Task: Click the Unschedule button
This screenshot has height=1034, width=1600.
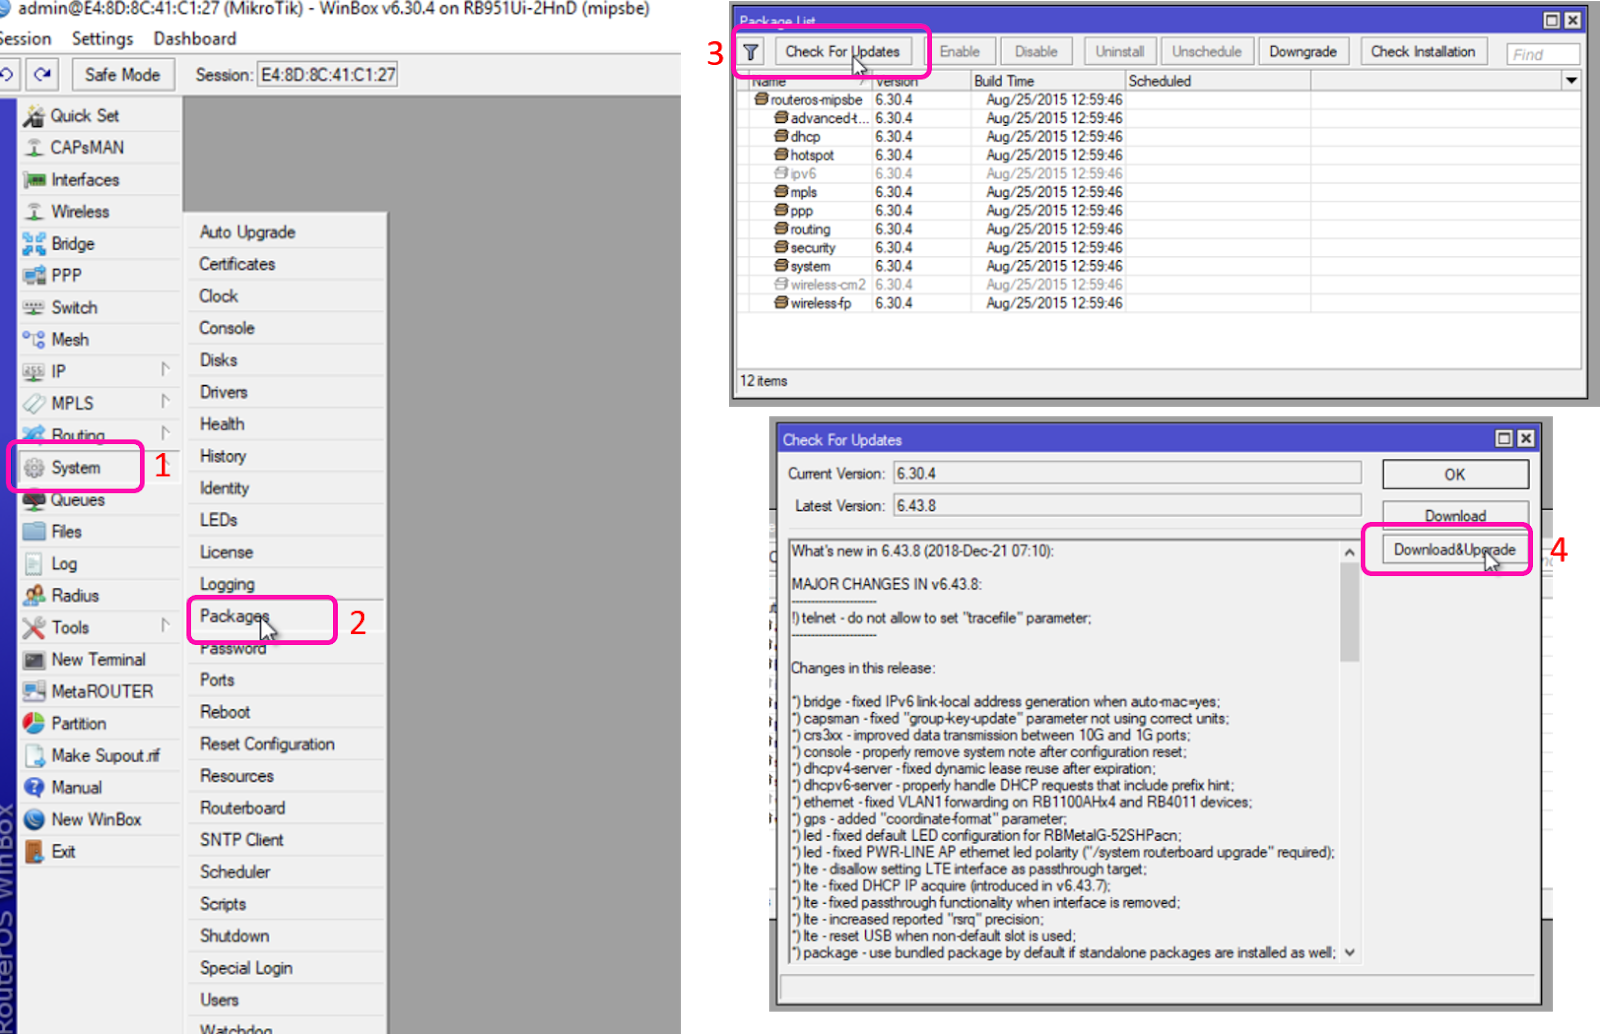Action: [x=1206, y=52]
